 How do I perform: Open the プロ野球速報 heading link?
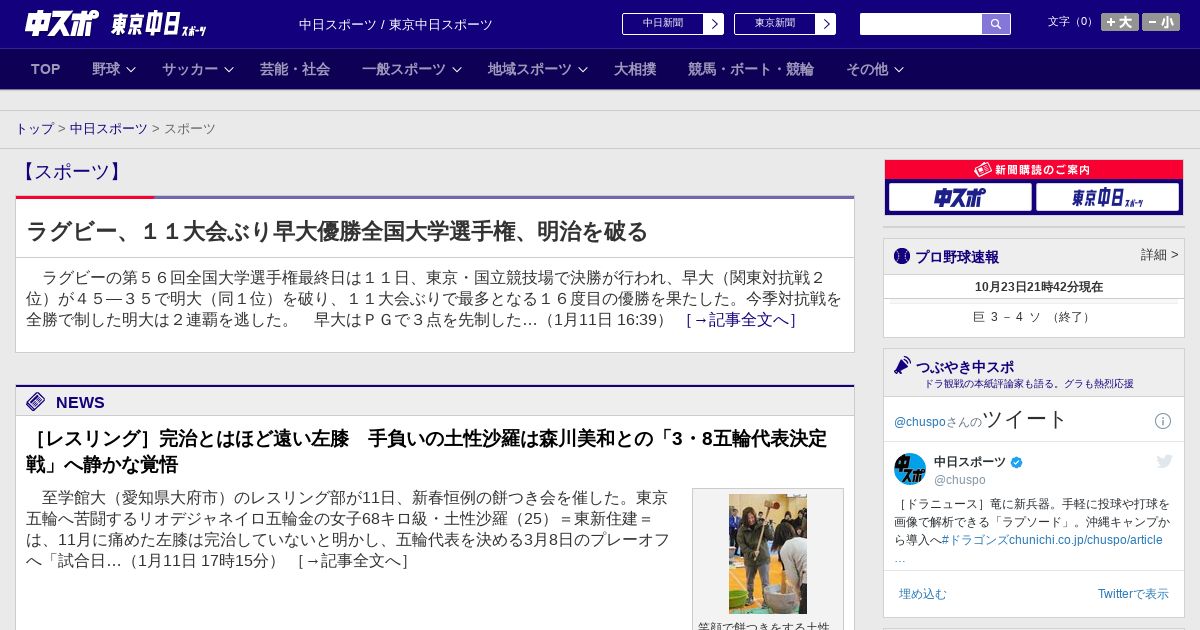pos(957,257)
